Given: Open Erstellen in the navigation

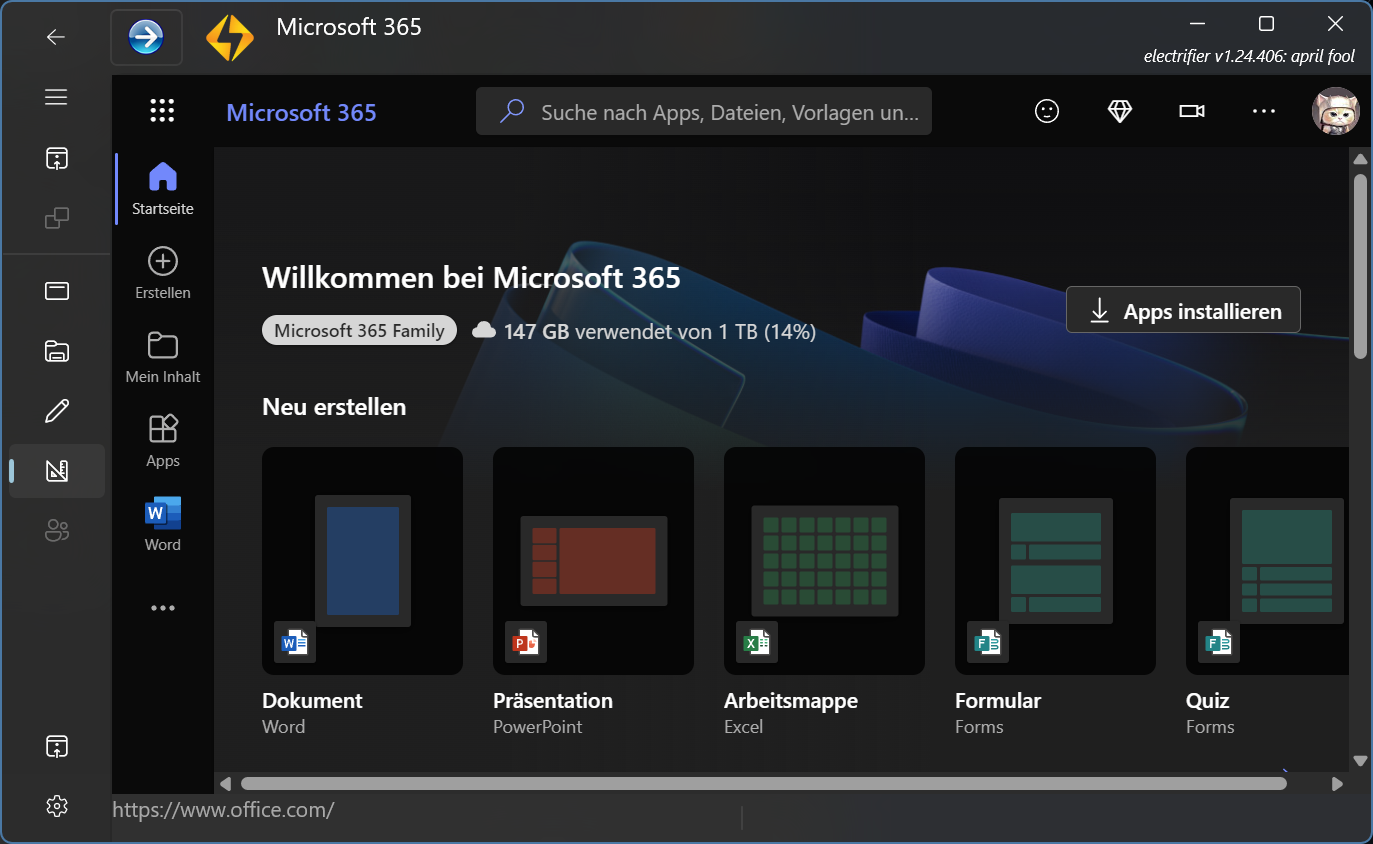Looking at the screenshot, I should point(163,273).
